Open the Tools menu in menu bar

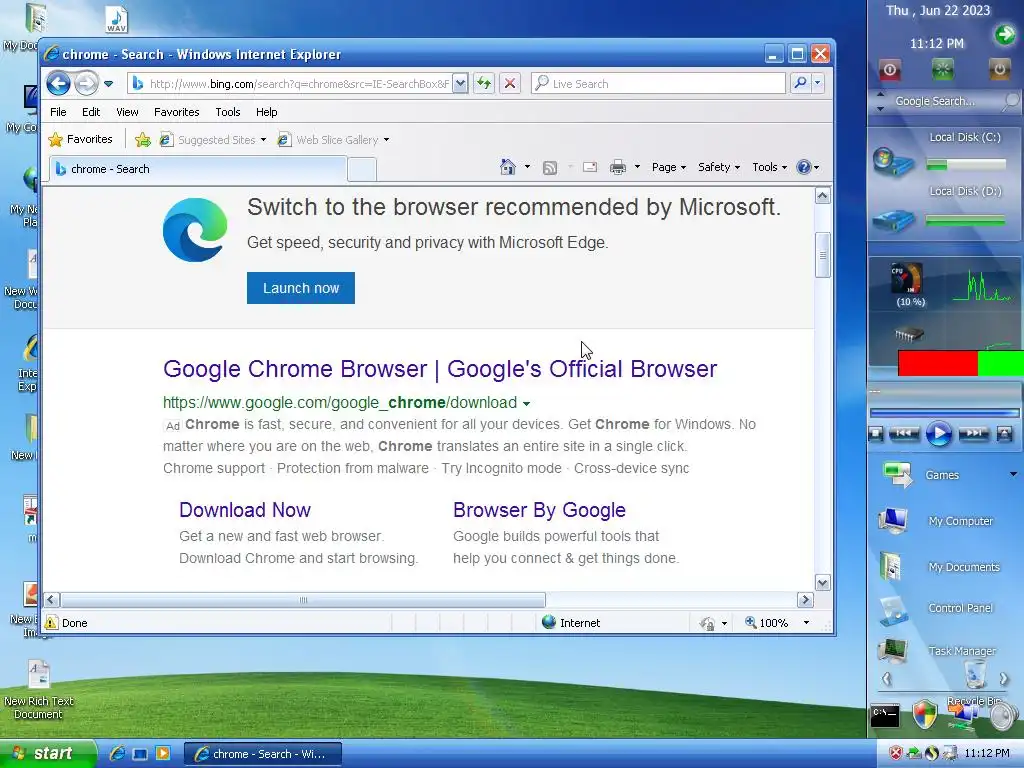[x=228, y=112]
